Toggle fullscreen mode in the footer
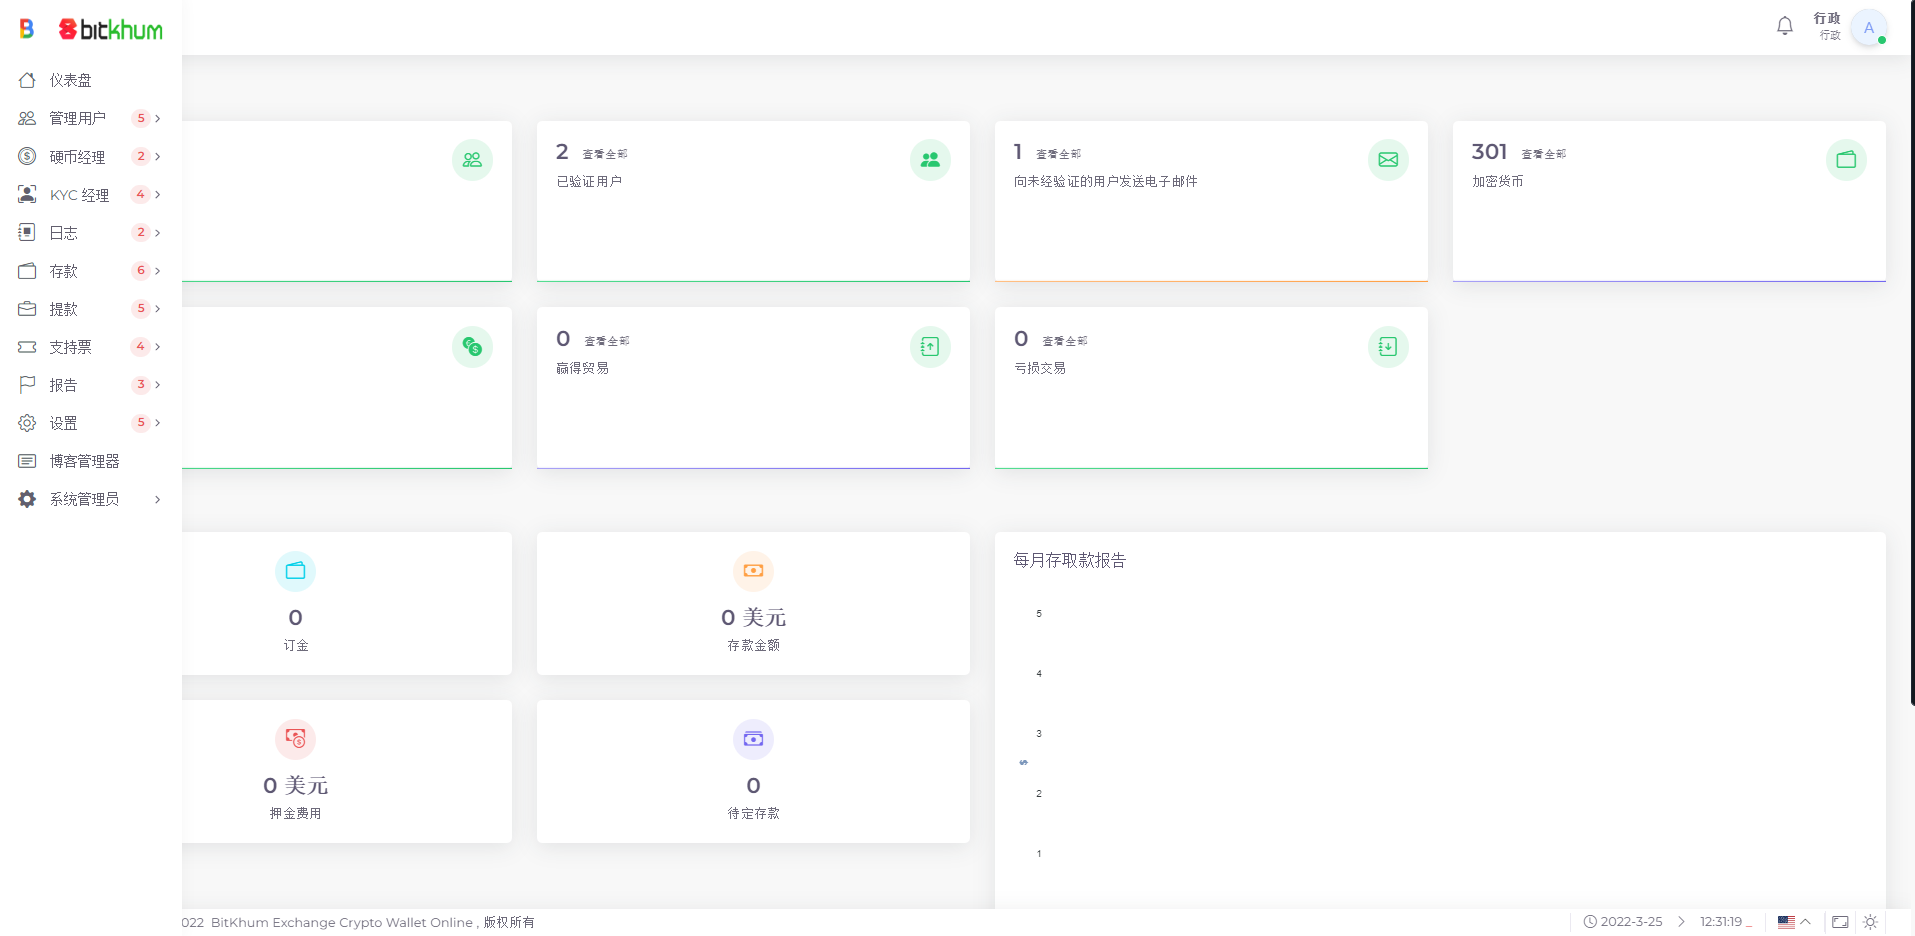Screen dimensions: 1915x936 tap(1840, 922)
